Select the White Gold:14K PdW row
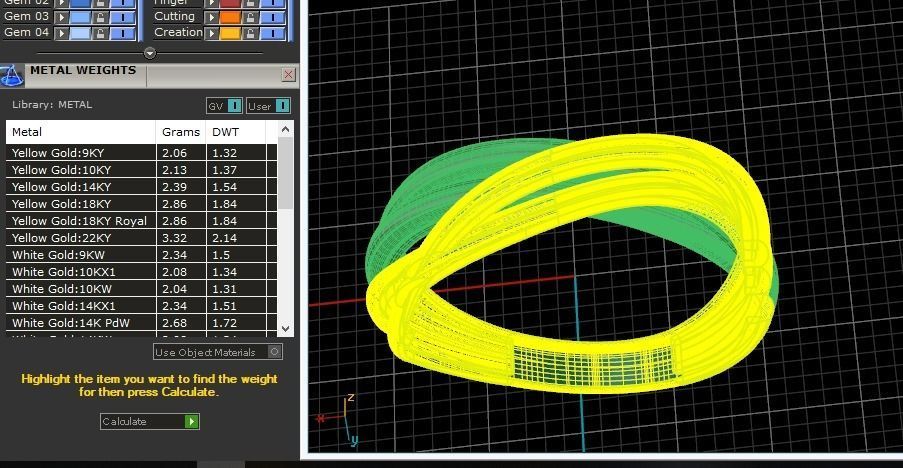This screenshot has width=903, height=468. [141, 322]
